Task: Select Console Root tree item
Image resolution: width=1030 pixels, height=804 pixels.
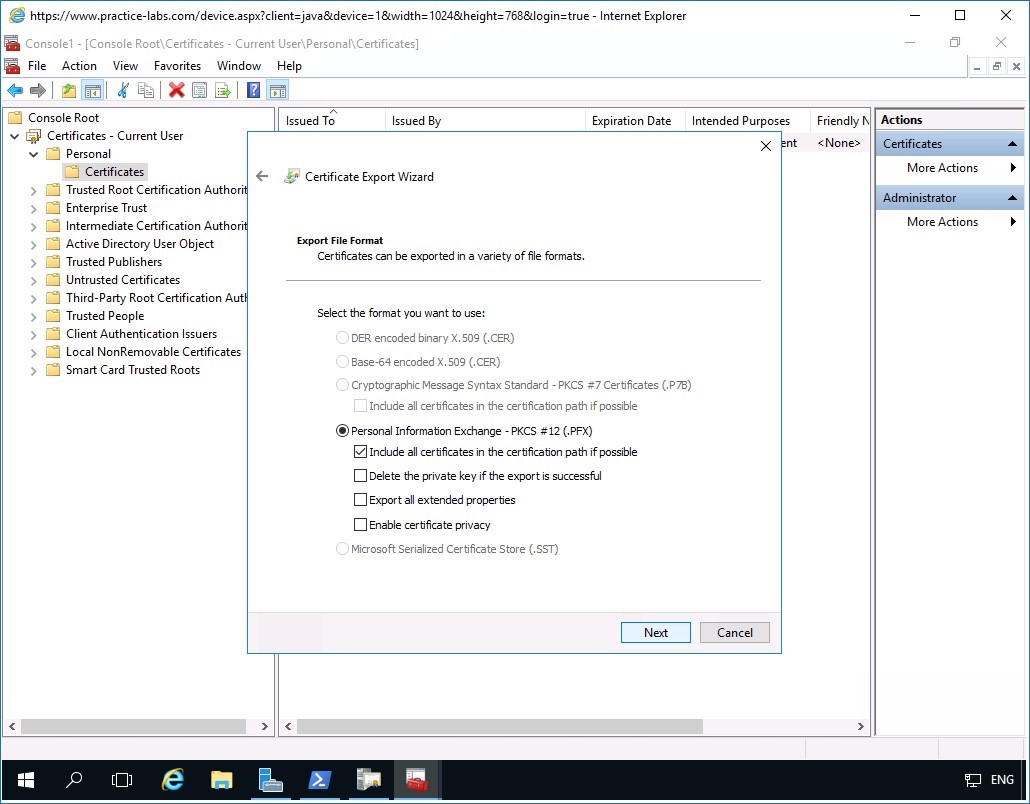Action: 63,118
